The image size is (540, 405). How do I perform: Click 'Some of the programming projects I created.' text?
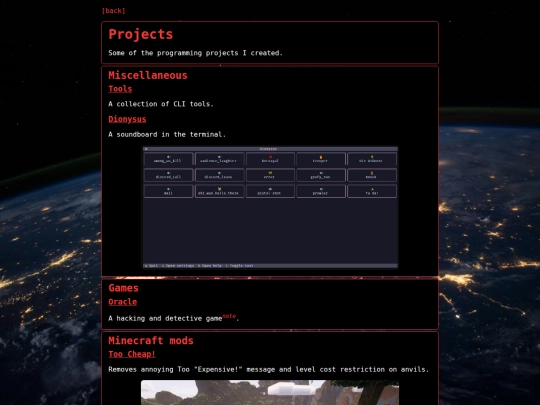tap(195, 53)
